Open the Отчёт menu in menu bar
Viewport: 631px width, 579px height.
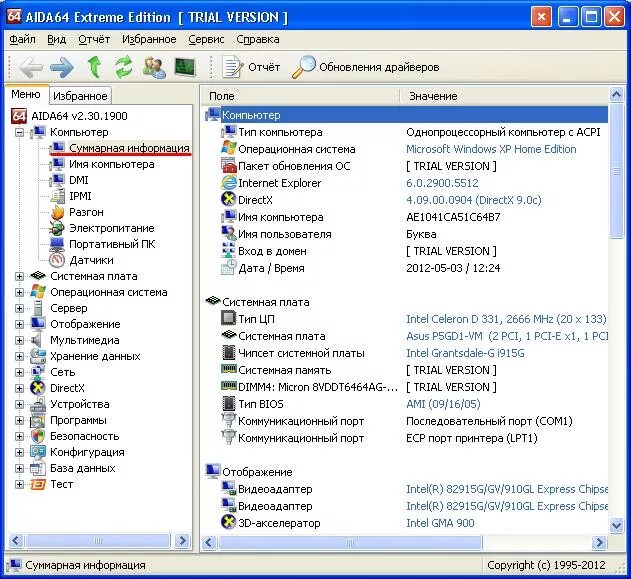point(94,39)
